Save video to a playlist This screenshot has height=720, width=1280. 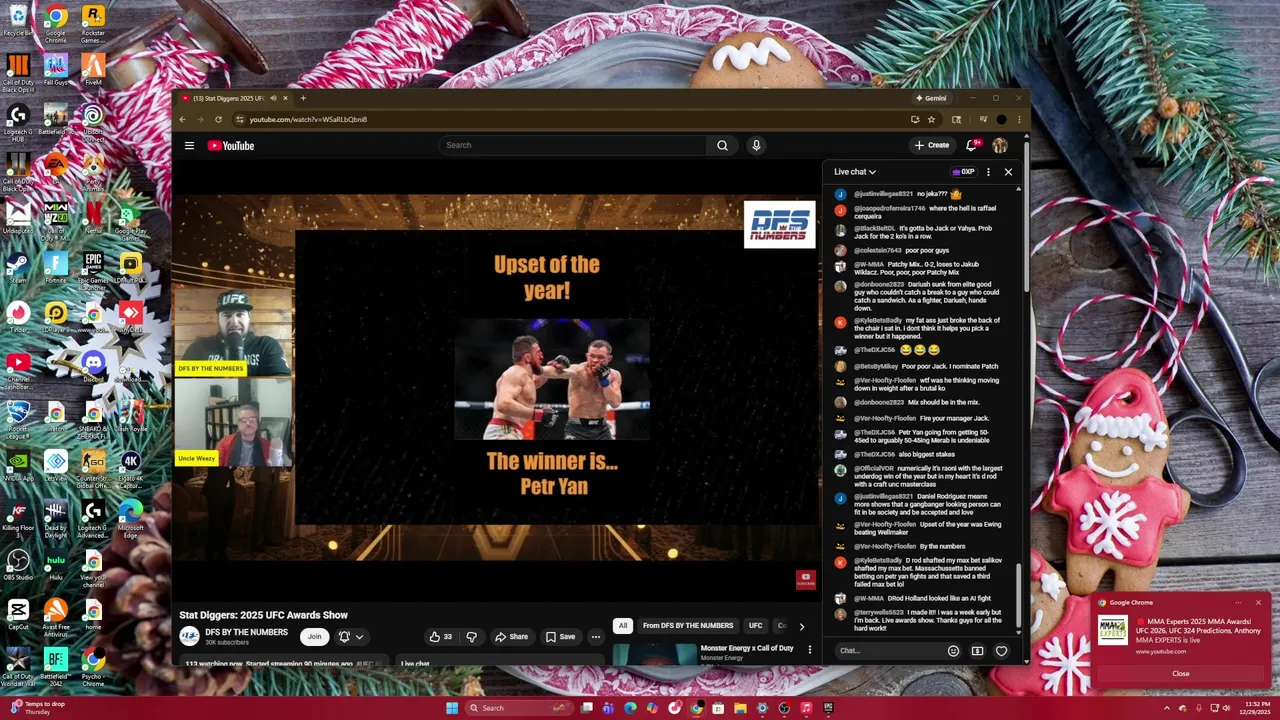(x=560, y=636)
